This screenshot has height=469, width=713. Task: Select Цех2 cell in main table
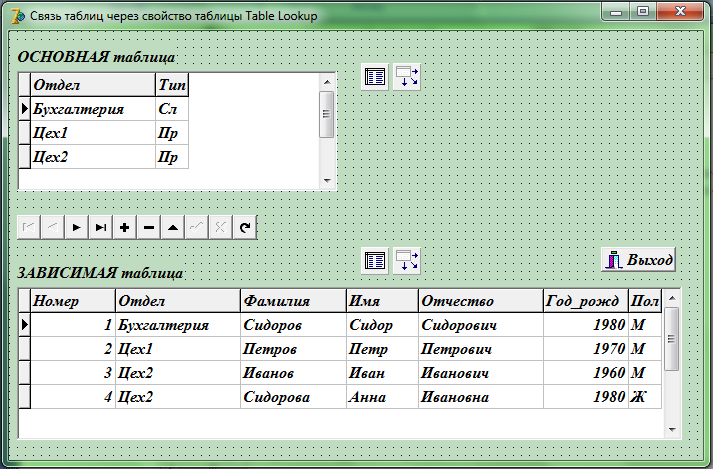93,157
